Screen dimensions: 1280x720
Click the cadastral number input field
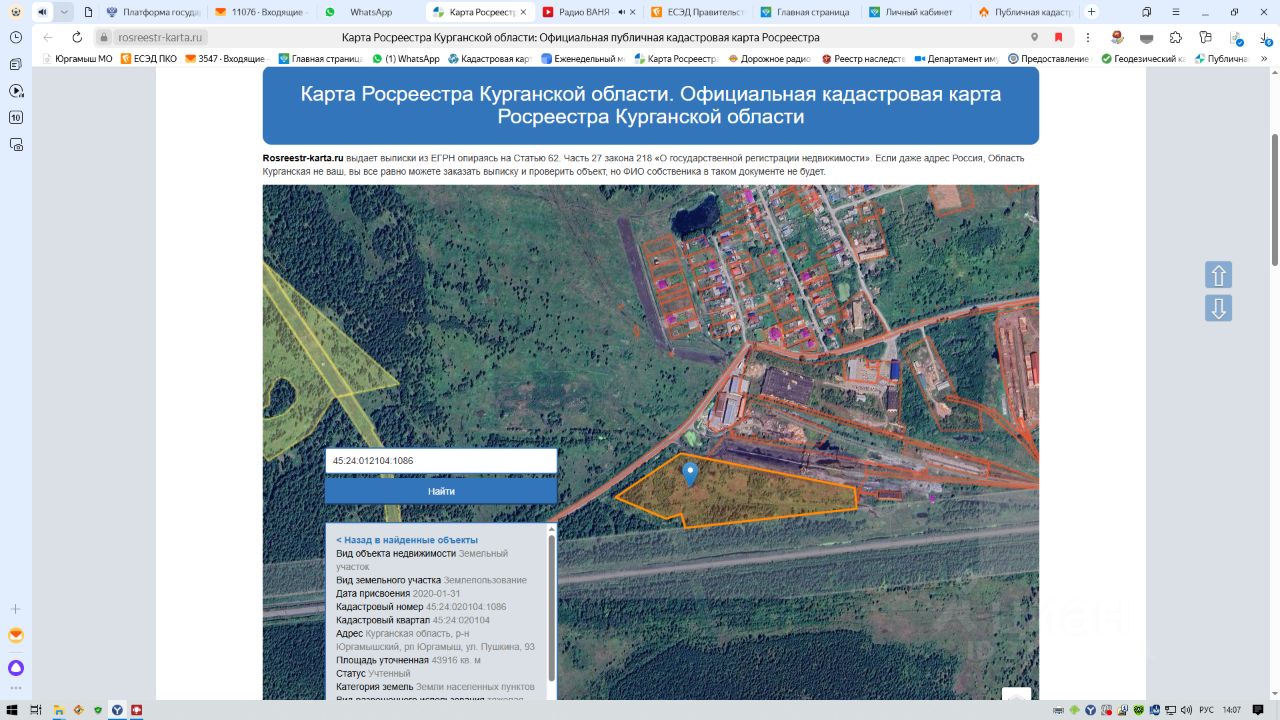point(441,461)
